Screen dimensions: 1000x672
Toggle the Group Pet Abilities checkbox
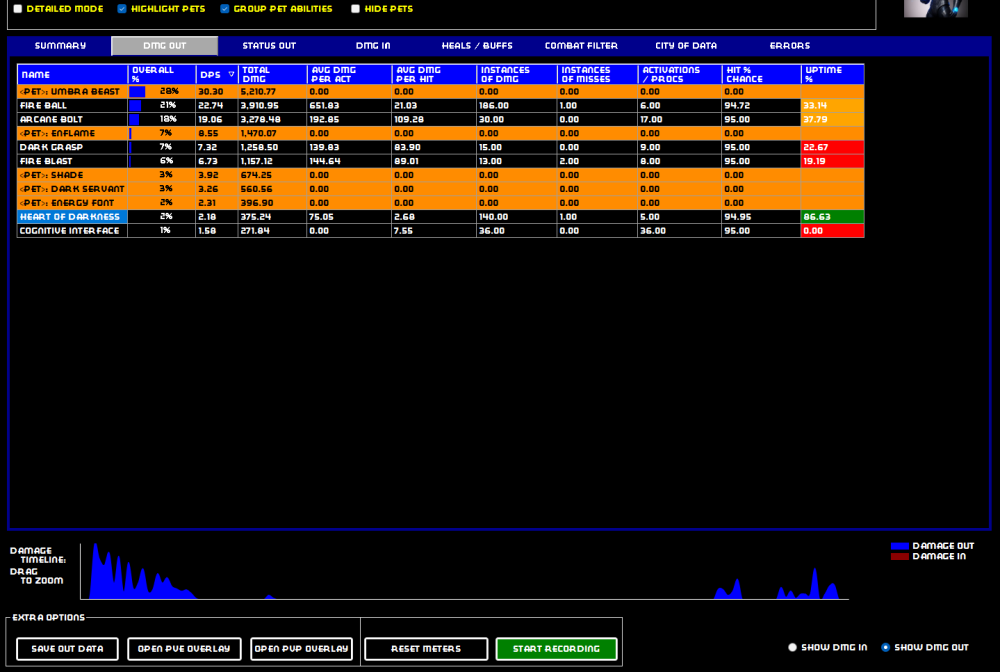click(225, 9)
